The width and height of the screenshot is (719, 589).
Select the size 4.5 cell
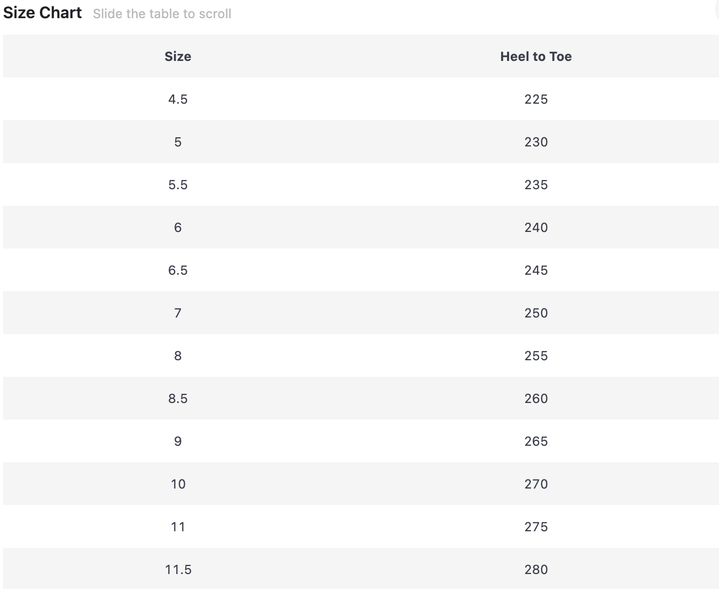point(178,99)
